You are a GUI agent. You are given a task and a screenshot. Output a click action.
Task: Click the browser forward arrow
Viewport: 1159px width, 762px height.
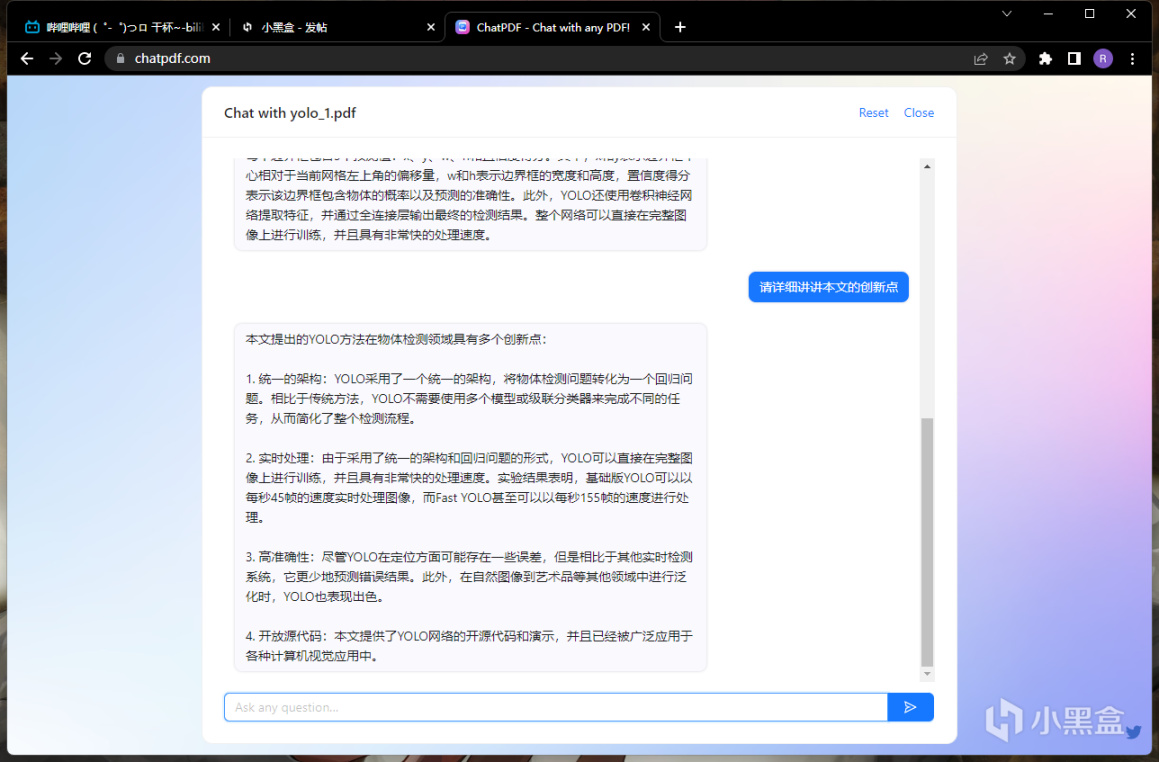point(56,58)
